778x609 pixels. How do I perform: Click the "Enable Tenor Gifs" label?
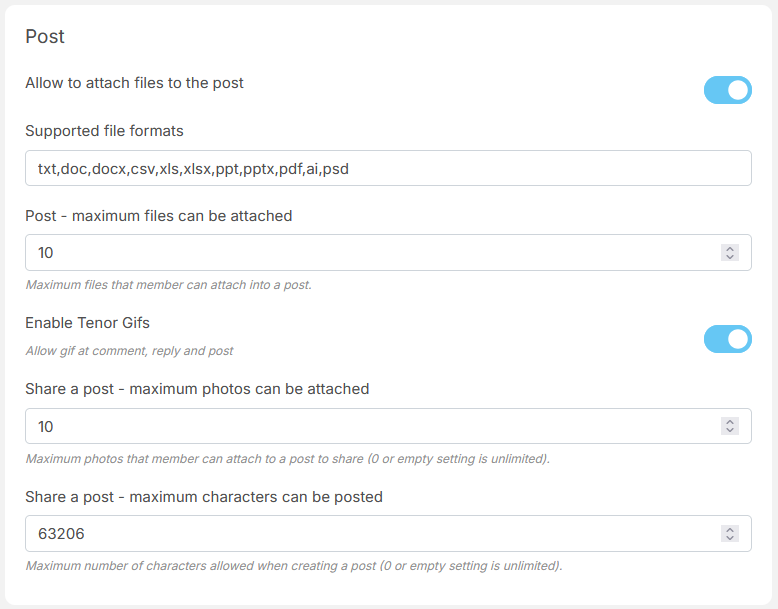tap(87, 323)
